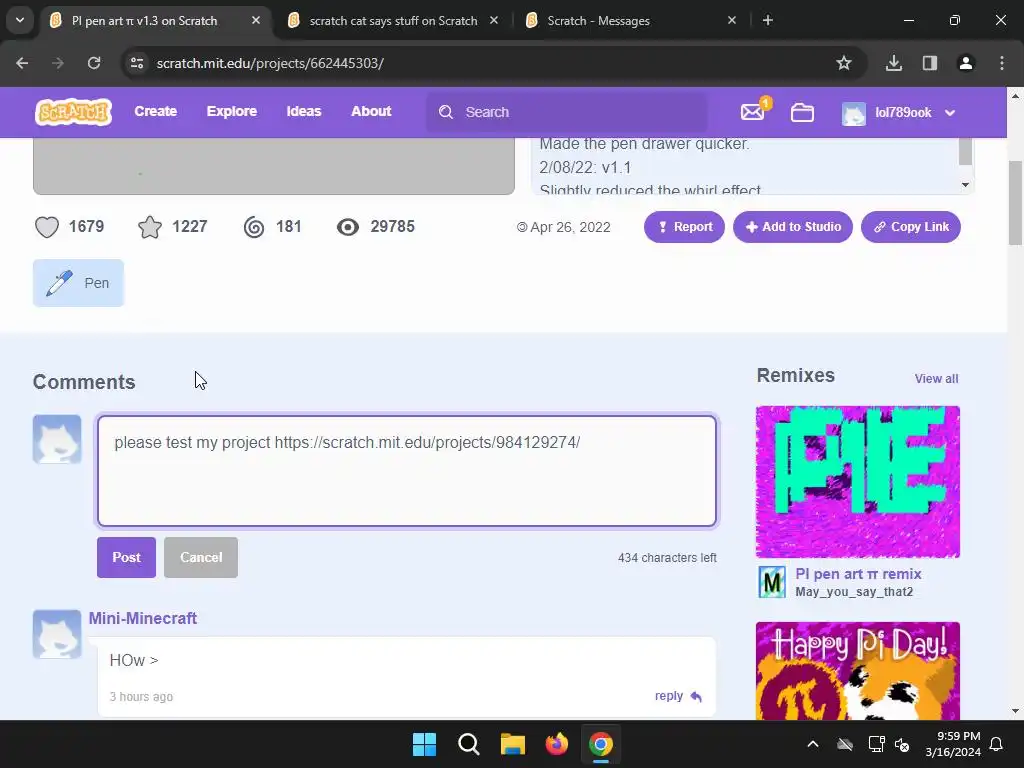The image size is (1024, 768).
Task: Select the PI pen art tab
Action: [144, 21]
